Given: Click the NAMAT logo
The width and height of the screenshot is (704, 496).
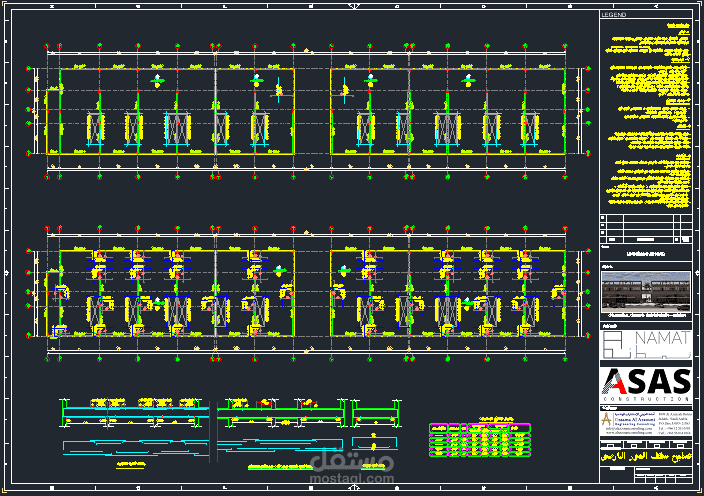Looking at the screenshot, I should tap(646, 344).
